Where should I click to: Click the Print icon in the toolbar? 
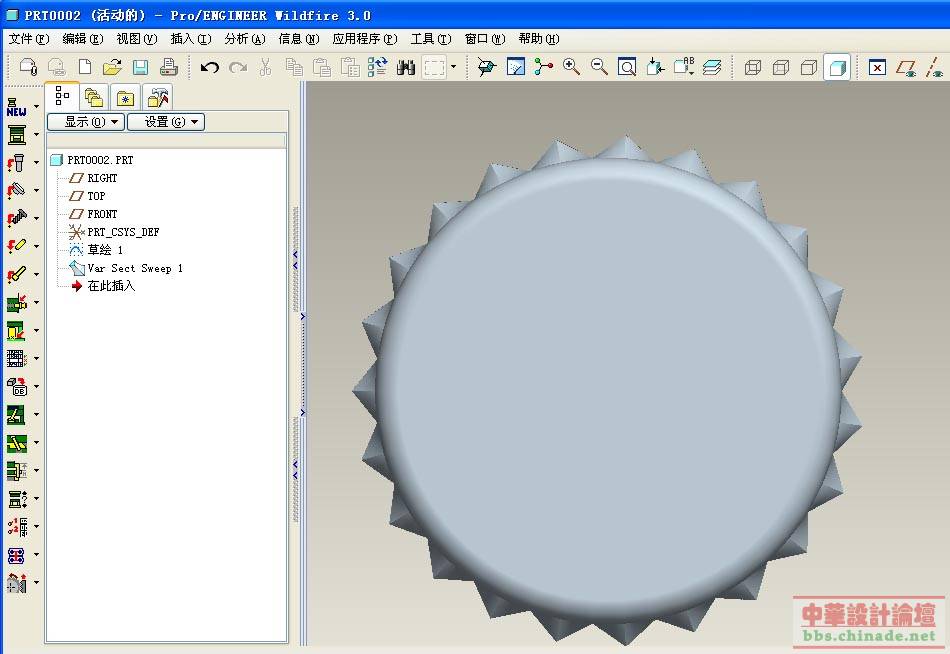pyautogui.click(x=168, y=67)
